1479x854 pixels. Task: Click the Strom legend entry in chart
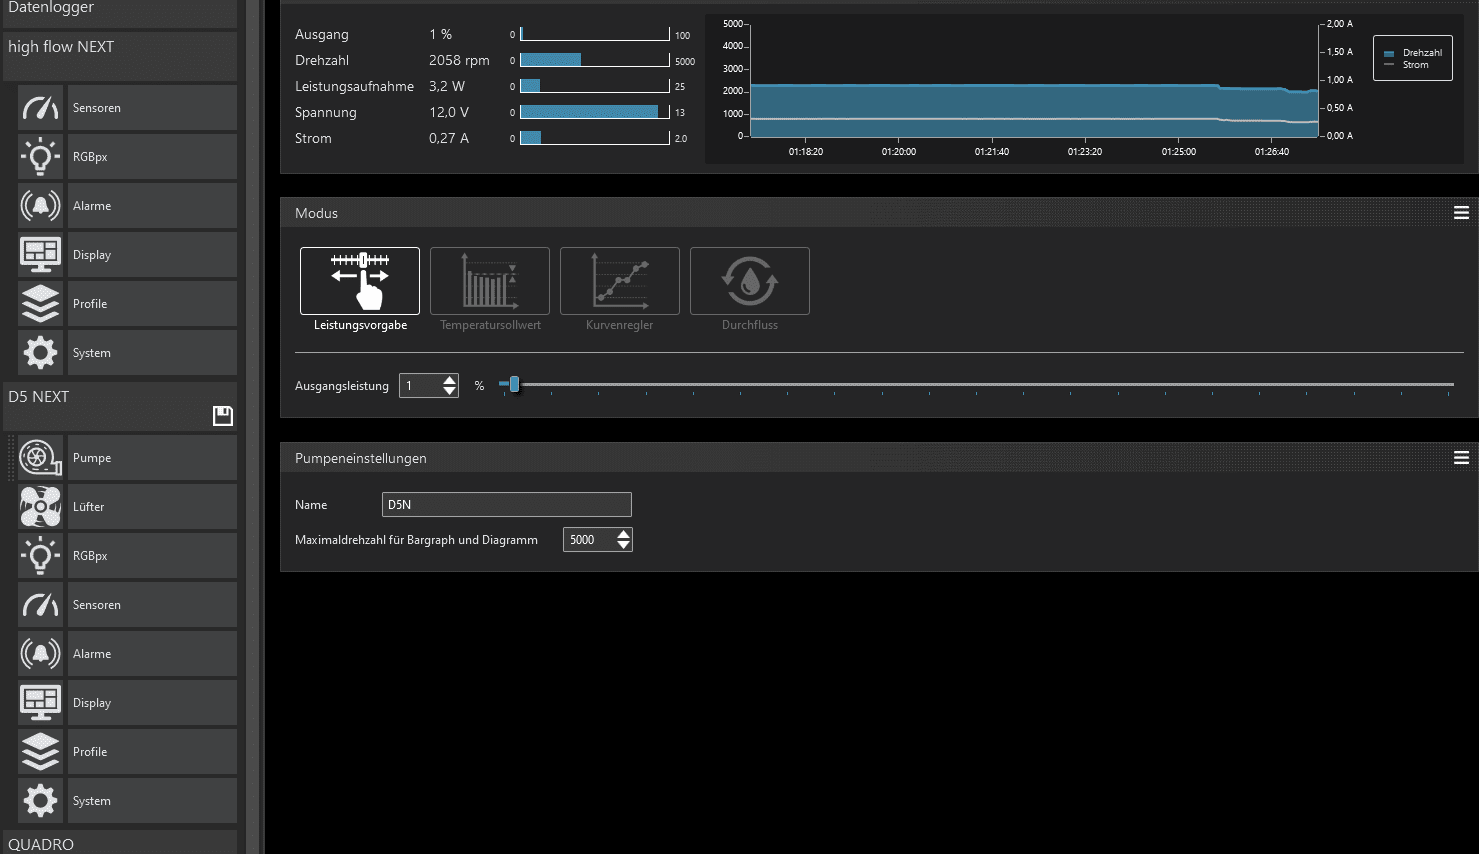click(1407, 65)
